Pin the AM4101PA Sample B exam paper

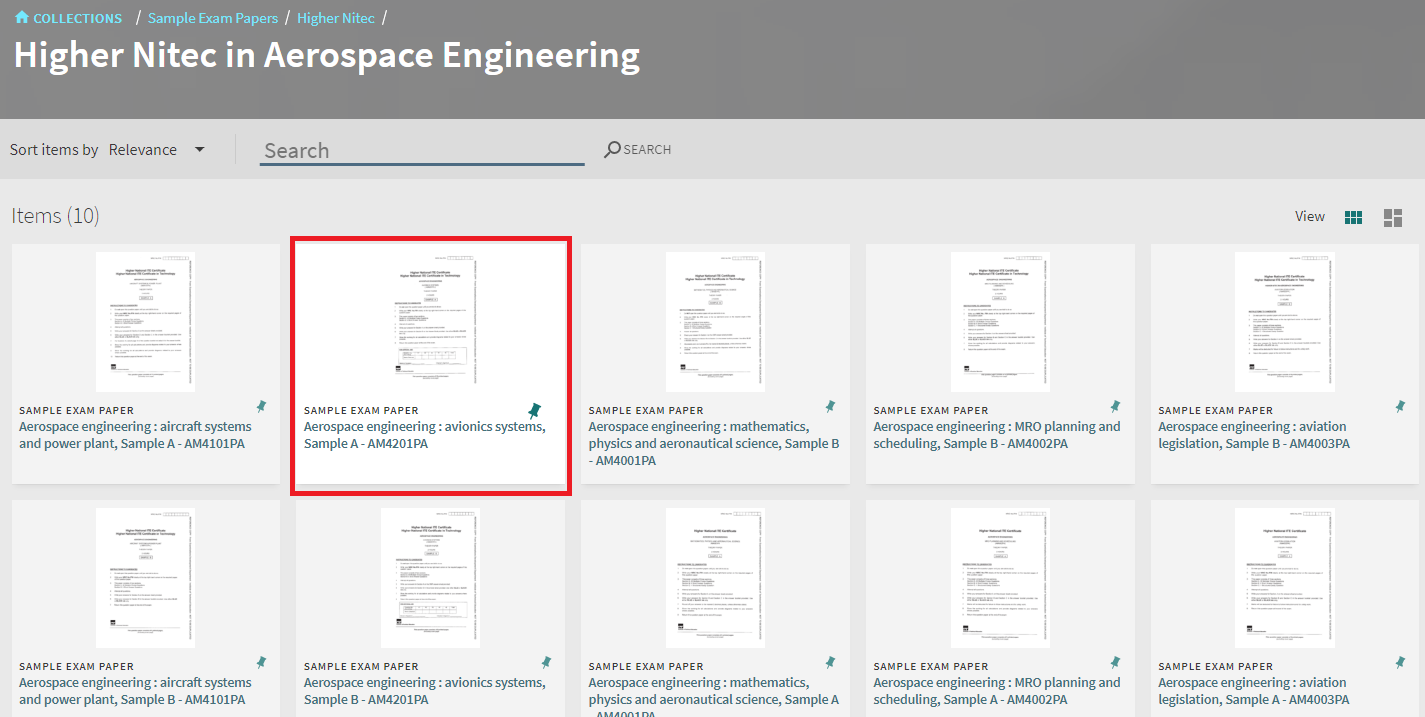(262, 662)
